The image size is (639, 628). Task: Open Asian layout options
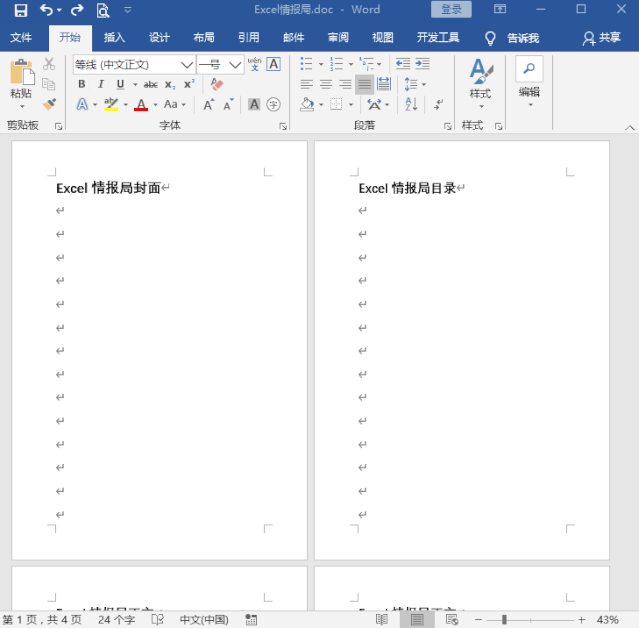tap(377, 105)
